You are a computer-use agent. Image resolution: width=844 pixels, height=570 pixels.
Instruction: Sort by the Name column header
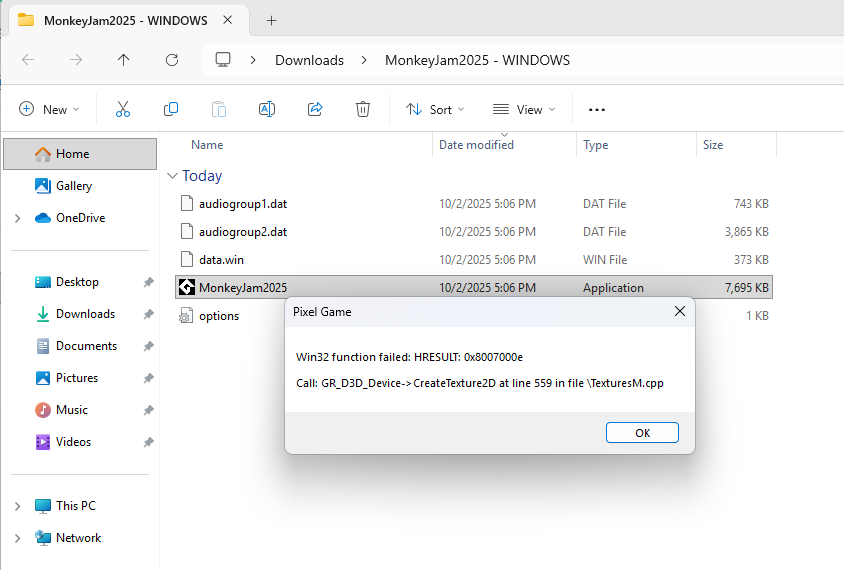tap(207, 145)
